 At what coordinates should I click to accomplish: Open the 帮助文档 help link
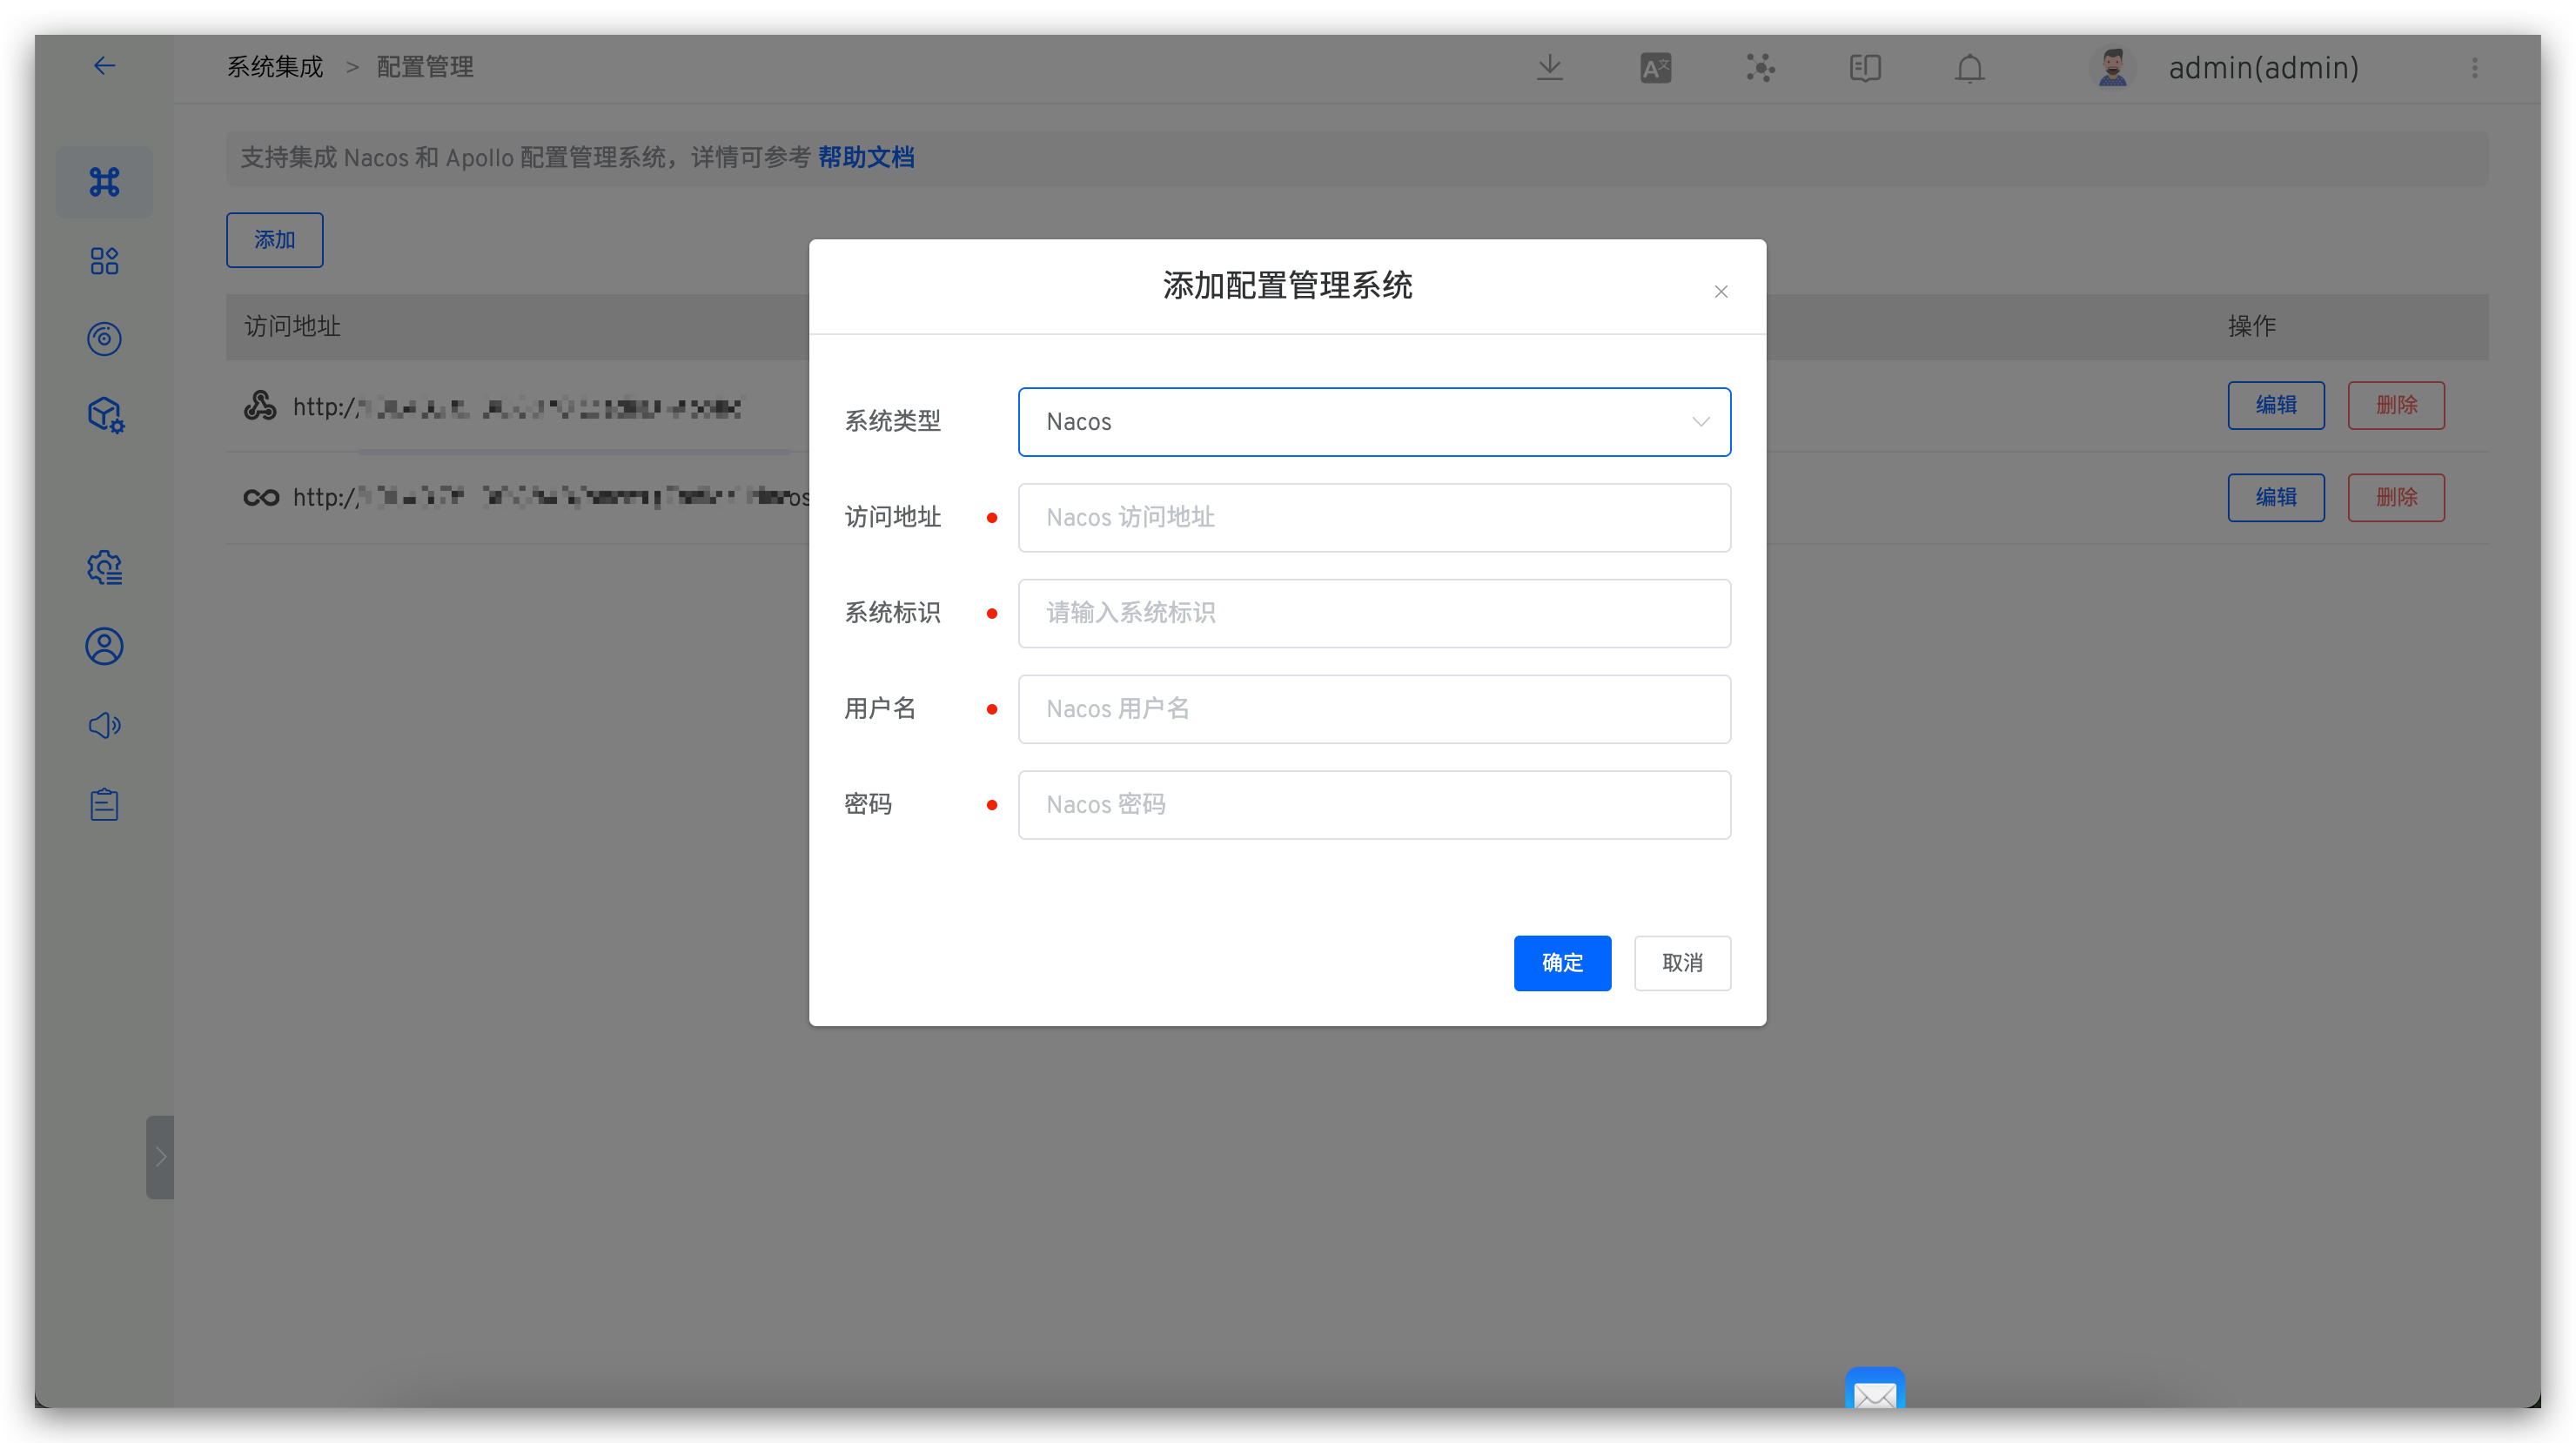pyautogui.click(x=866, y=157)
